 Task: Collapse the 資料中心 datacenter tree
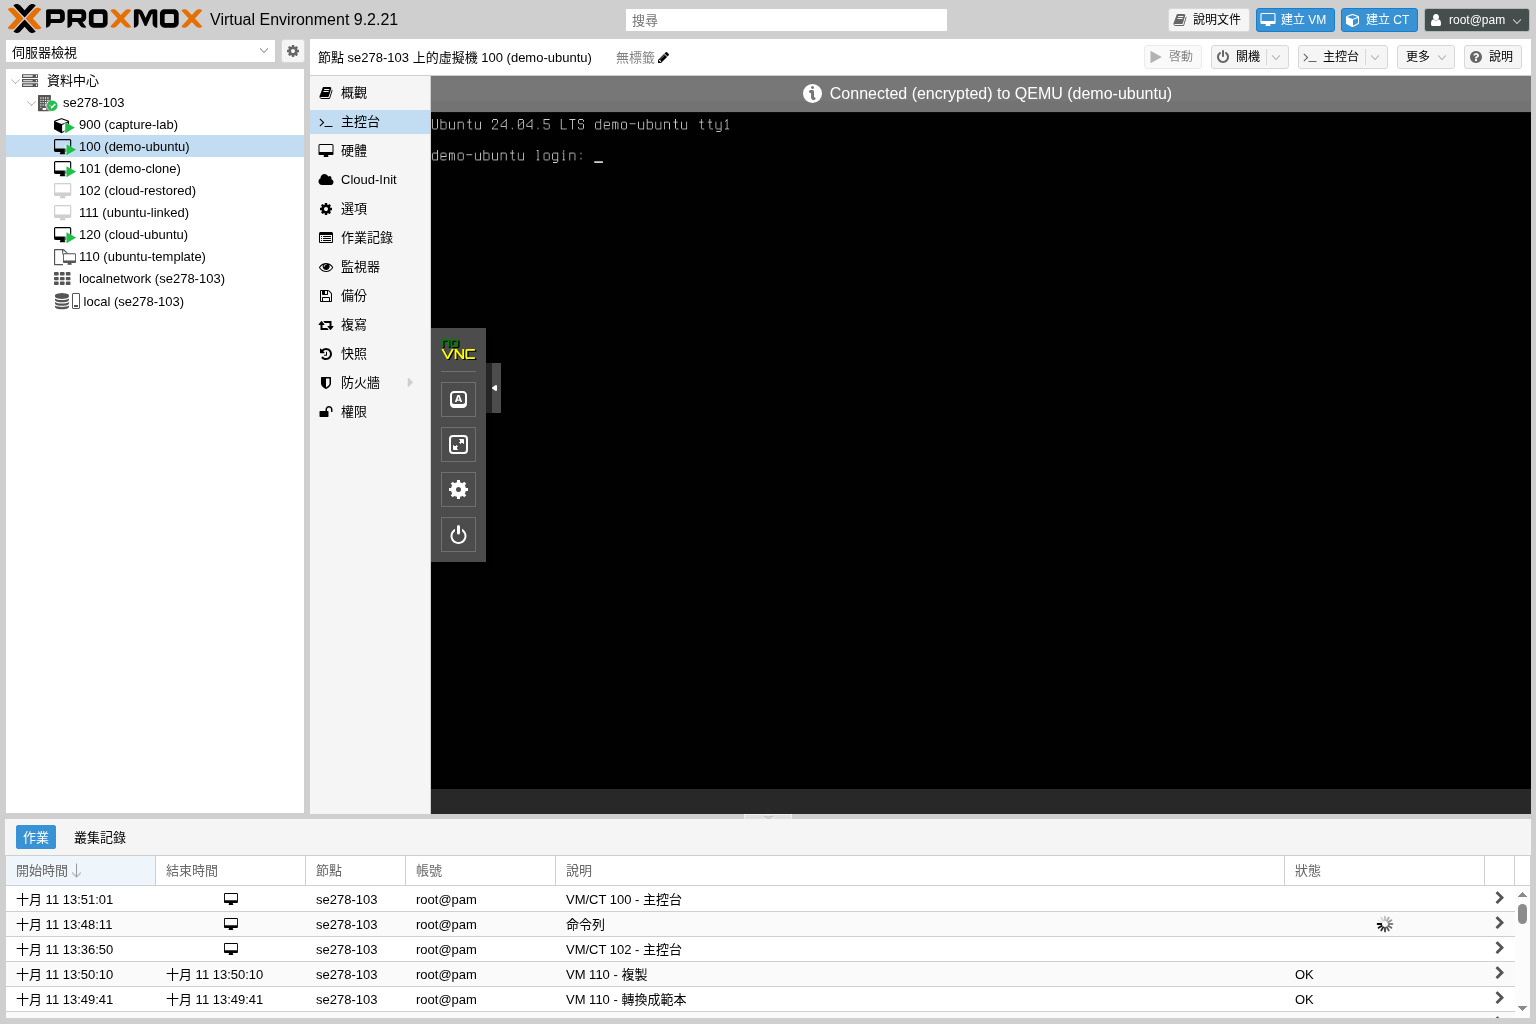click(15, 81)
